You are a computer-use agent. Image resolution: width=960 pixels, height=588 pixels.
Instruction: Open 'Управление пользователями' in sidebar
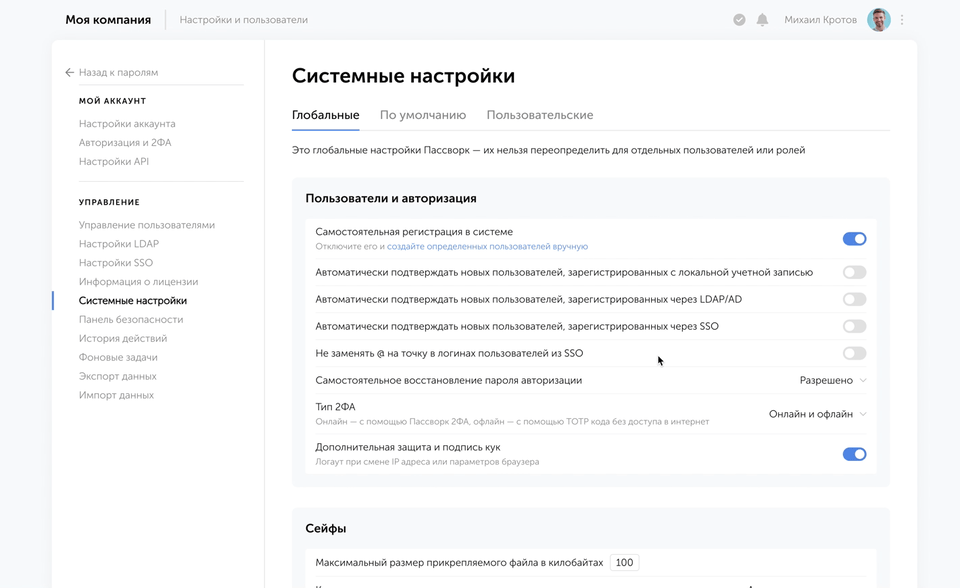(x=147, y=225)
